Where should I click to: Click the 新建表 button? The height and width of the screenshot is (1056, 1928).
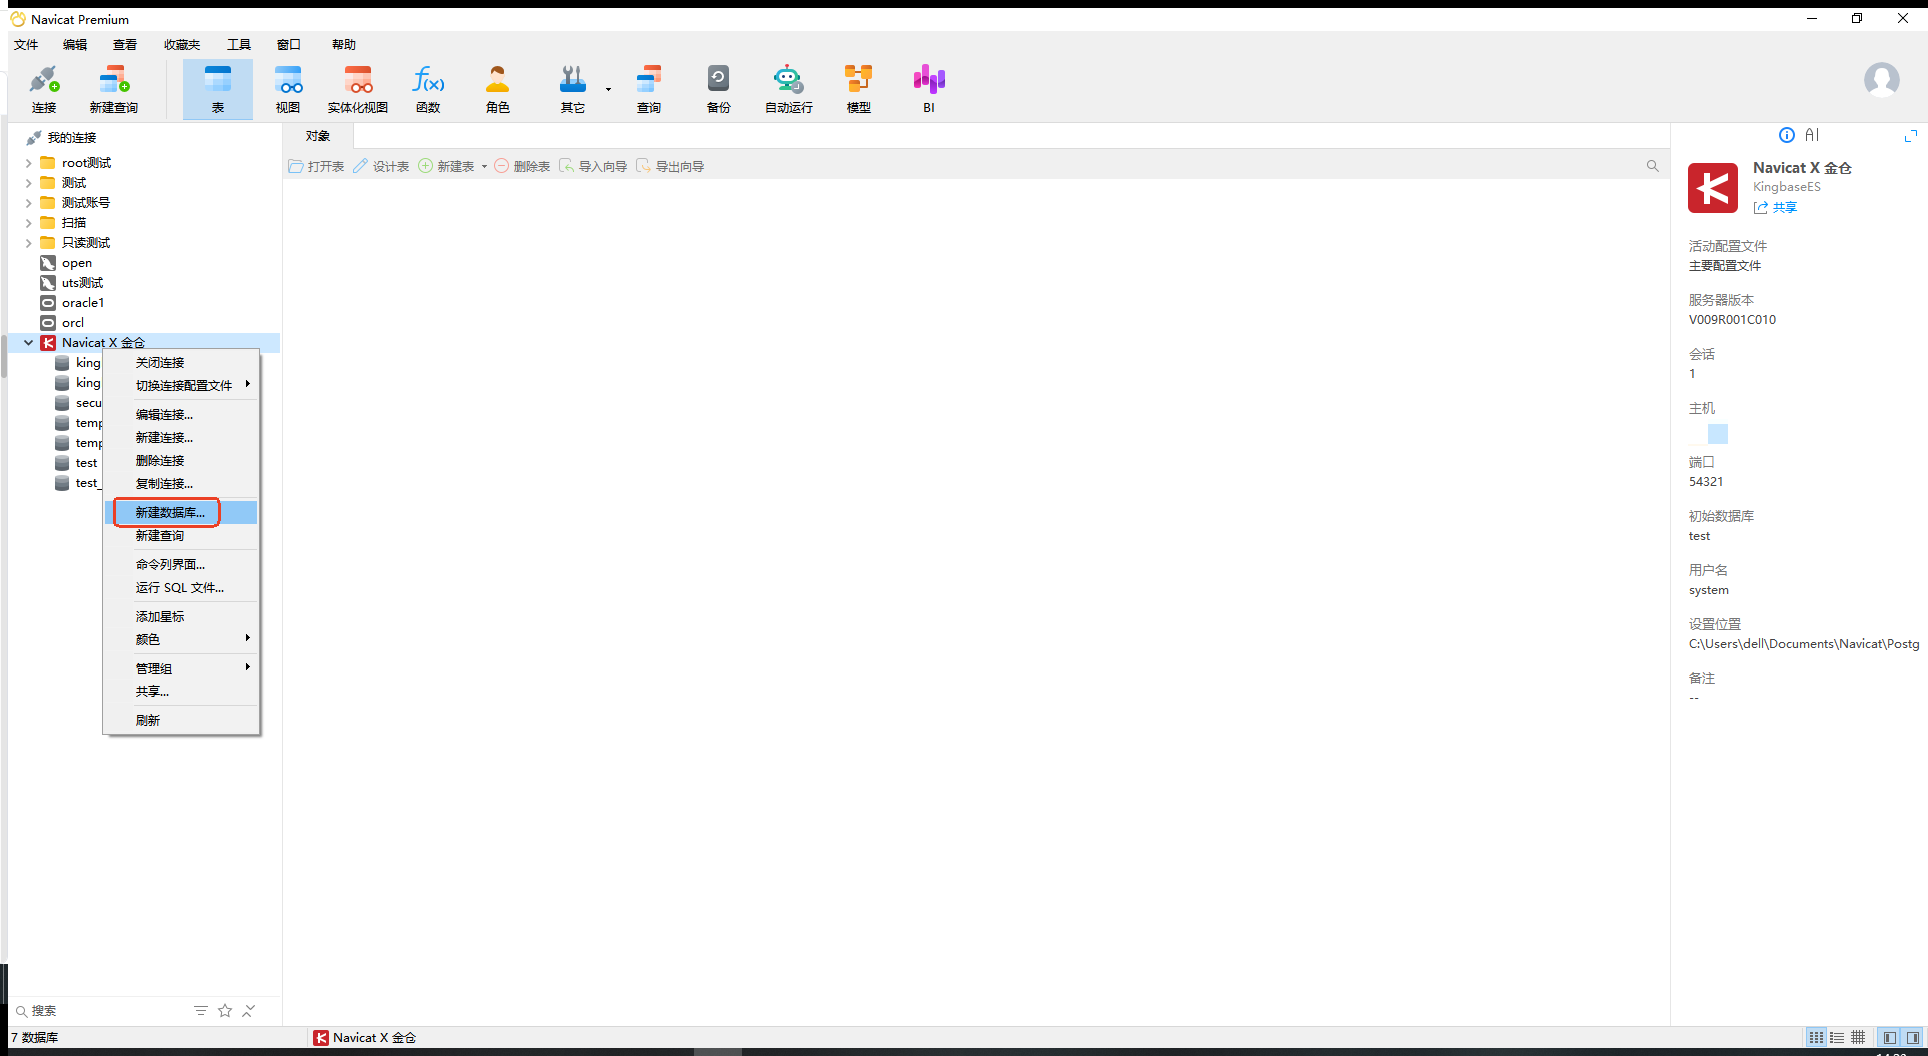(446, 167)
